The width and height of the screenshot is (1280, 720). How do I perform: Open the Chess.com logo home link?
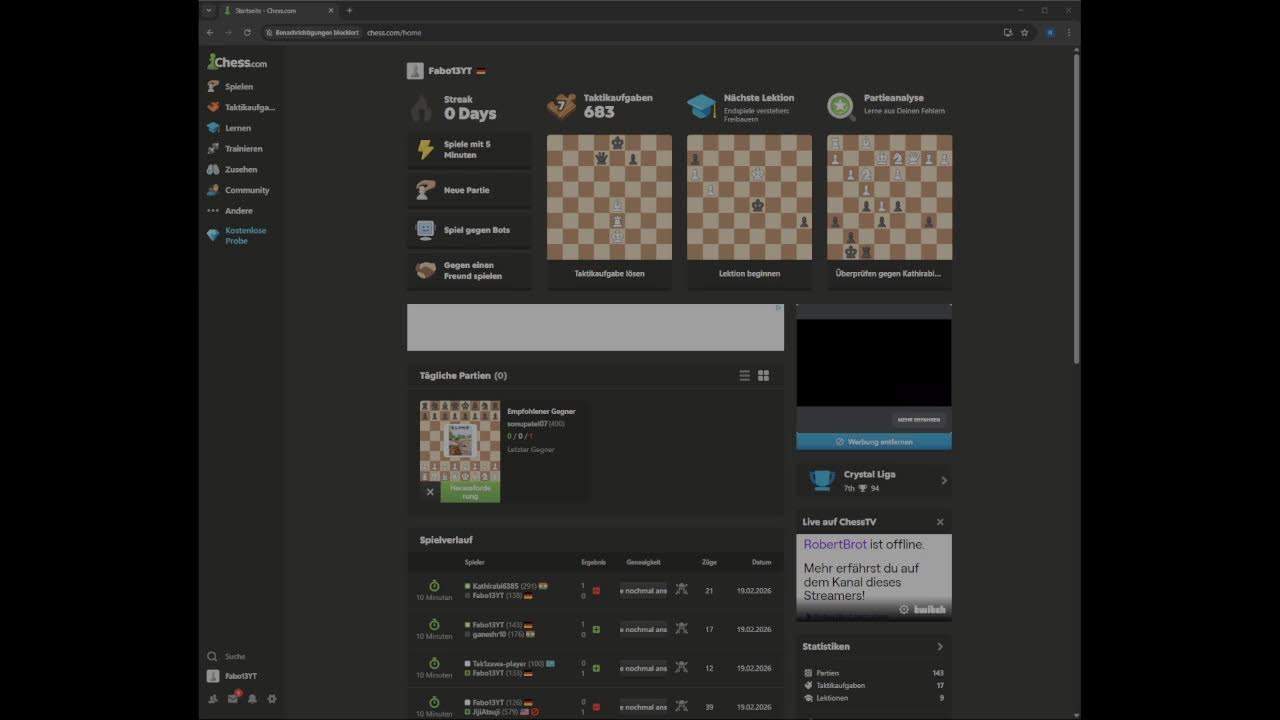pyautogui.click(x=237, y=62)
